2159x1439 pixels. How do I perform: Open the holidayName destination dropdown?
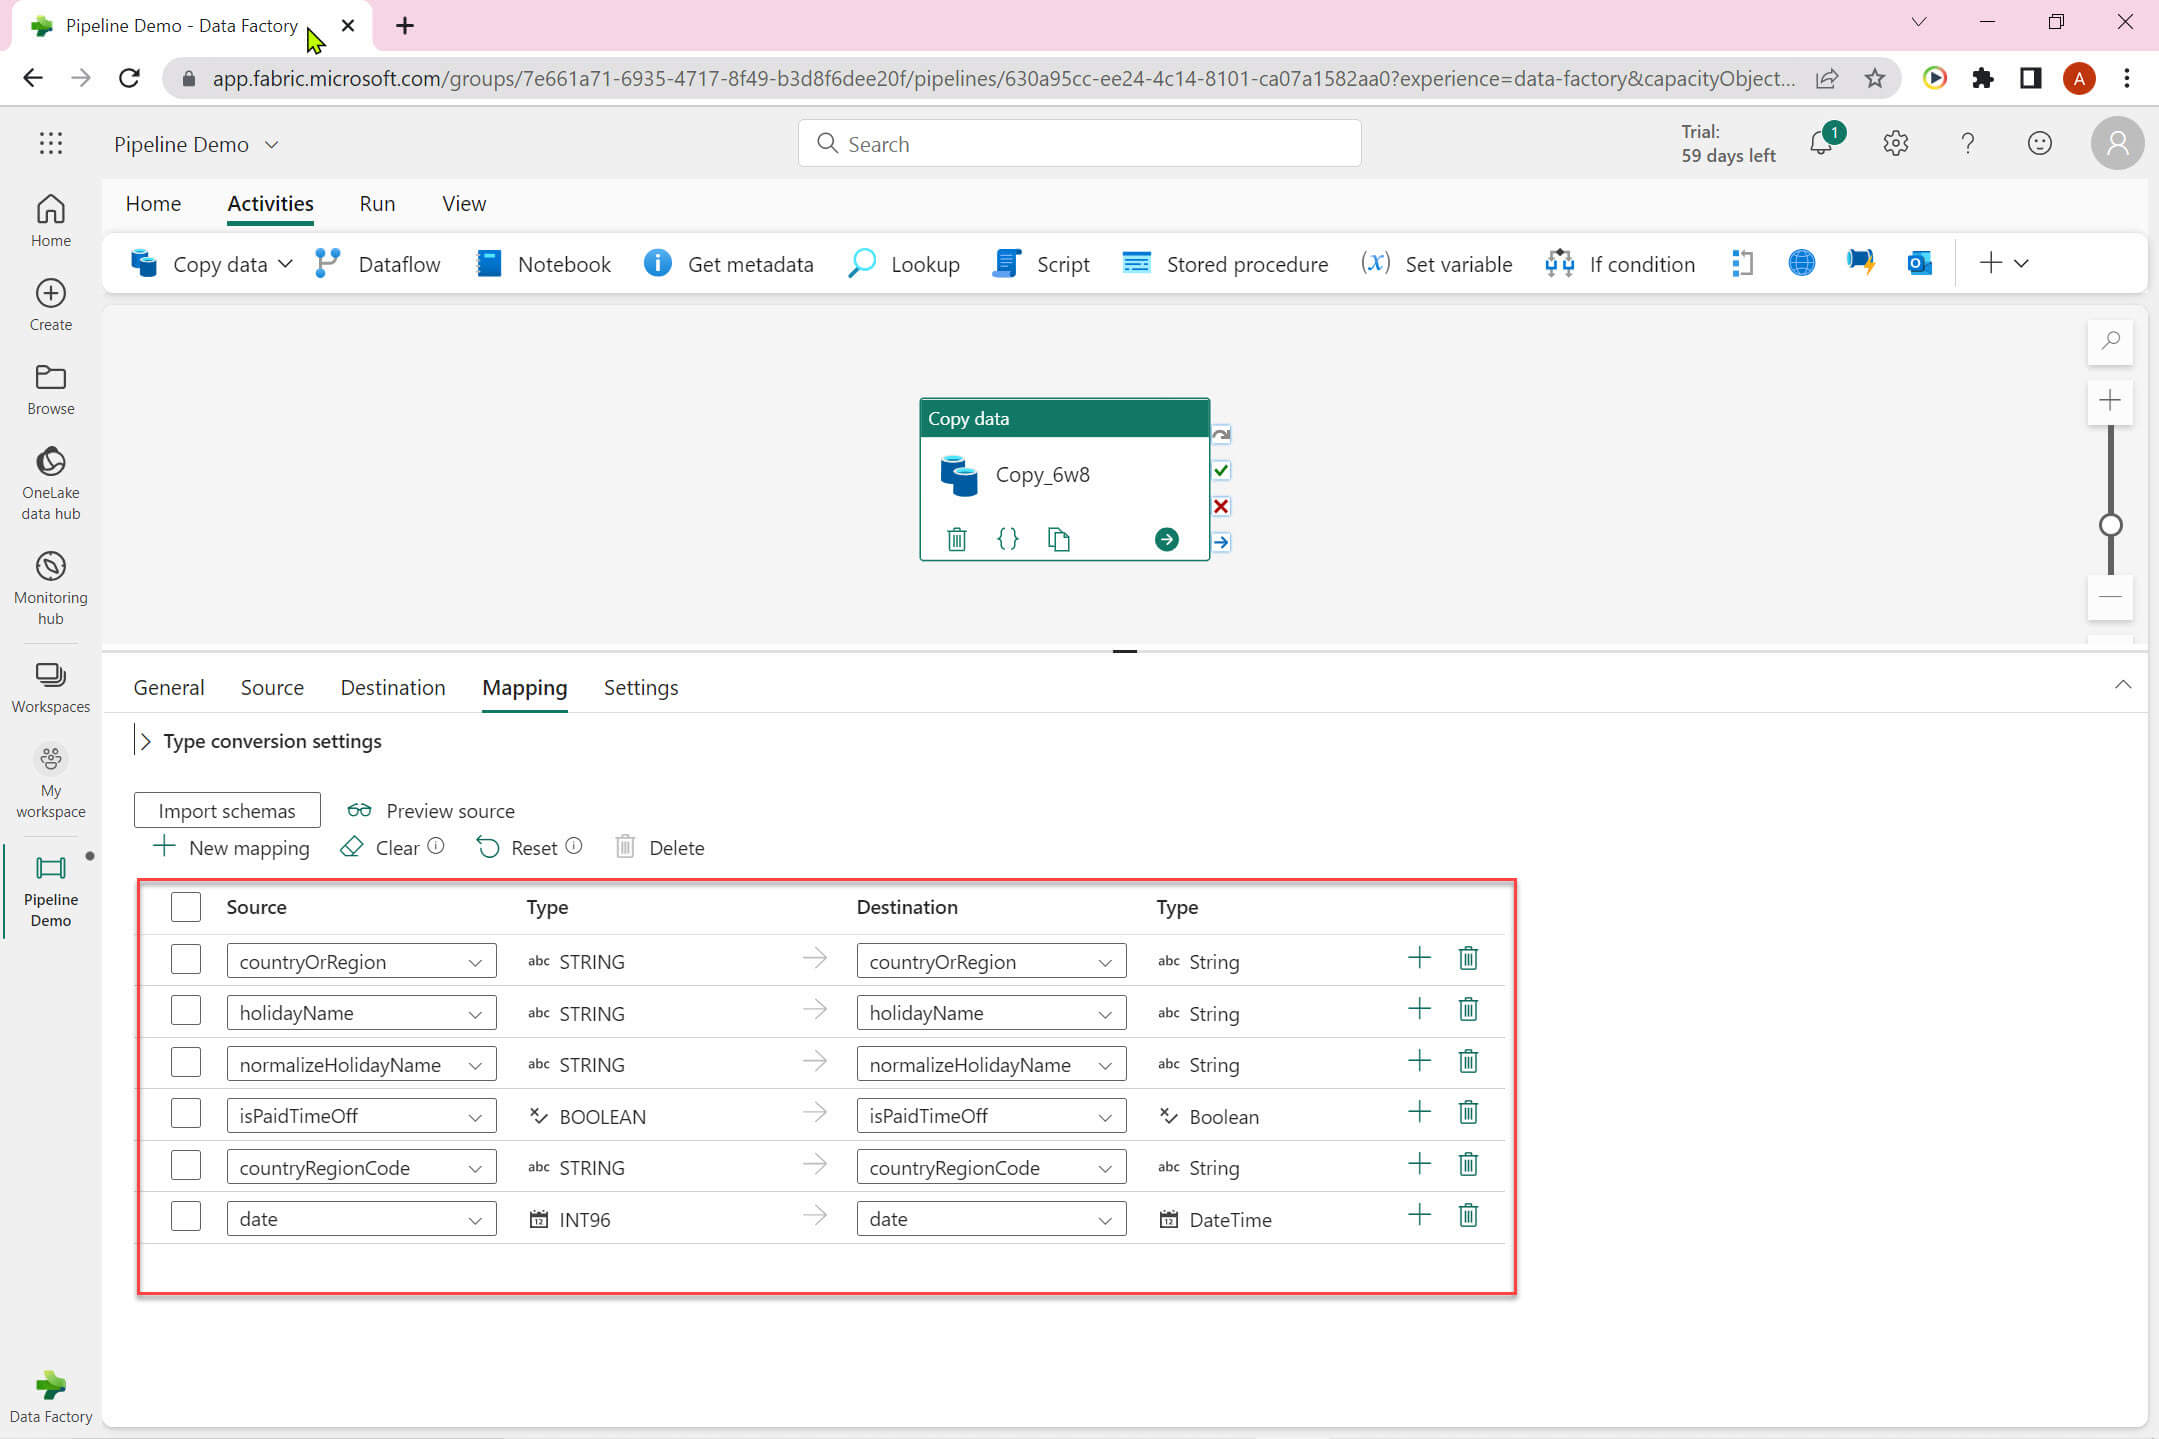pos(990,1013)
